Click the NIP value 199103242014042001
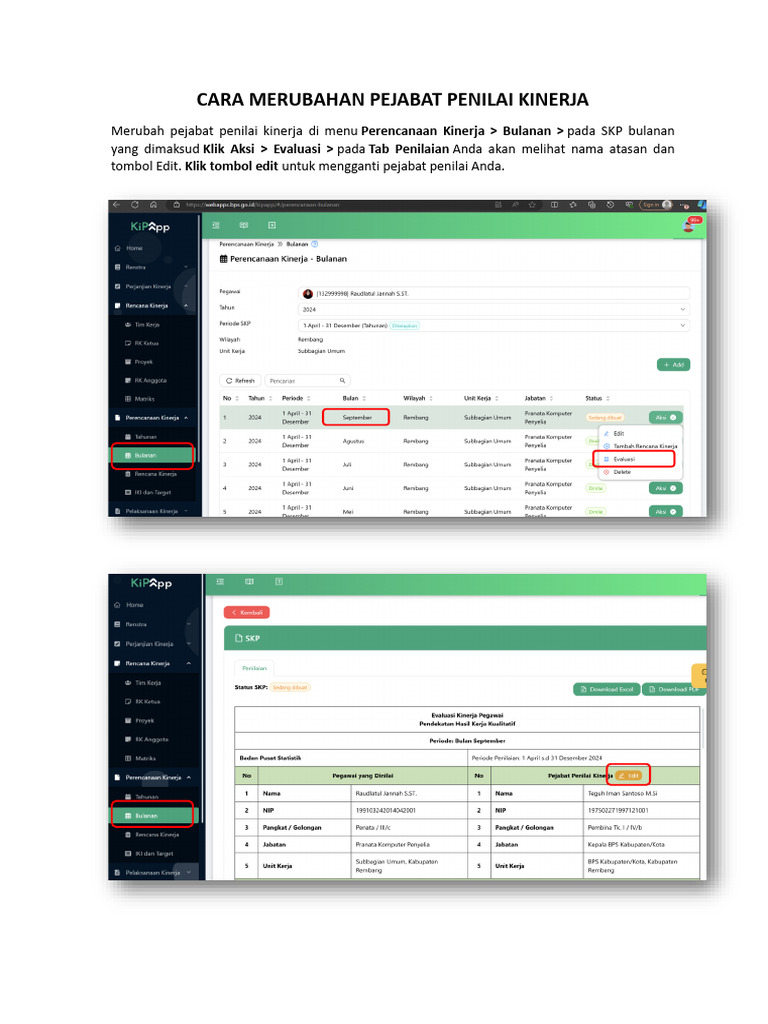This screenshot has width=768, height=1024. [x=385, y=810]
